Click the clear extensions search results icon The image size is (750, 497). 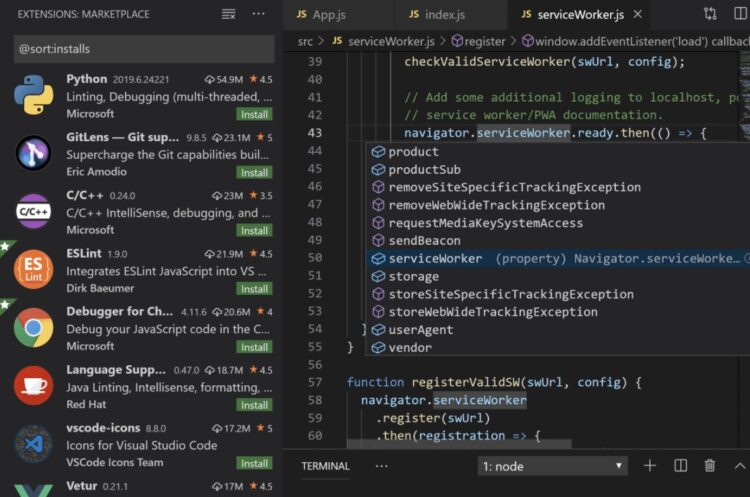click(229, 14)
